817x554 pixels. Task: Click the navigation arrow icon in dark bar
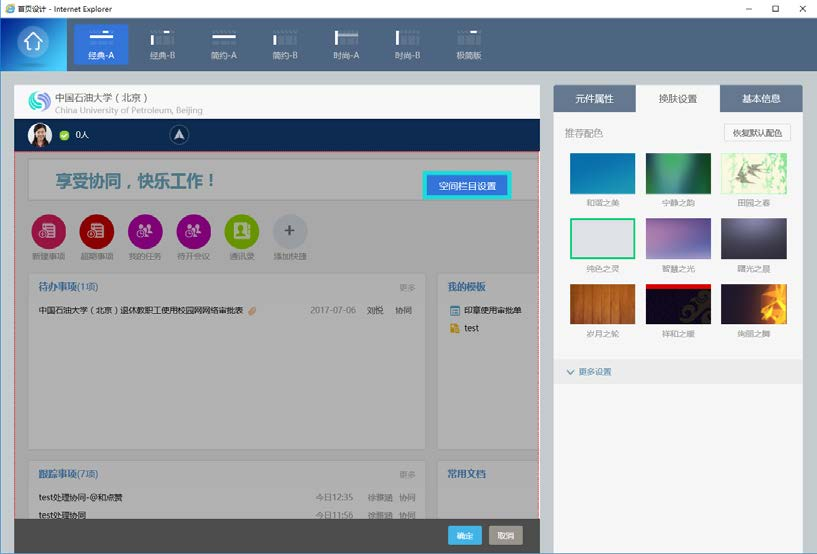tap(179, 134)
